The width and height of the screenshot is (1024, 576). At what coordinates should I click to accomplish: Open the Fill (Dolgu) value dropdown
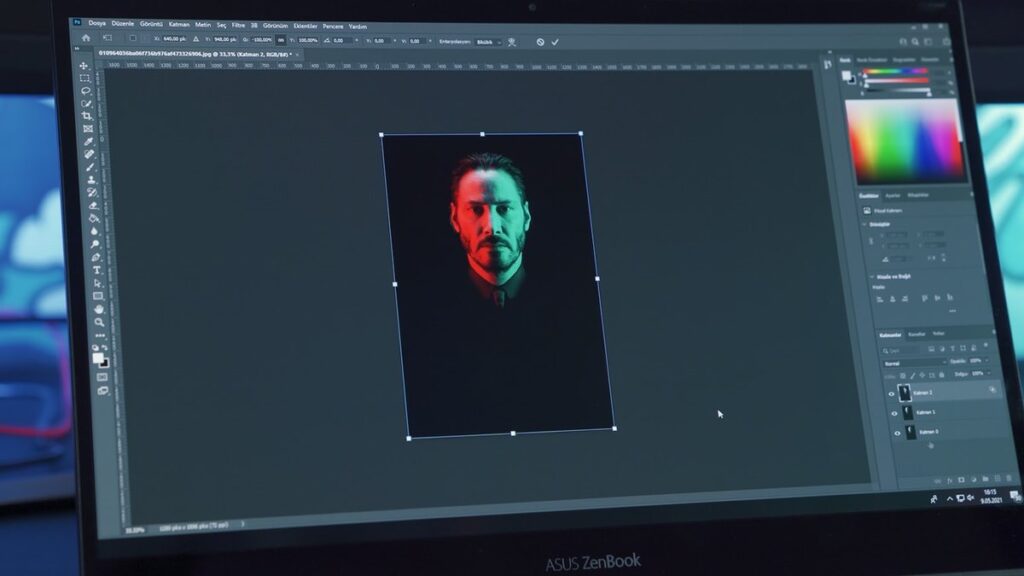coord(989,374)
